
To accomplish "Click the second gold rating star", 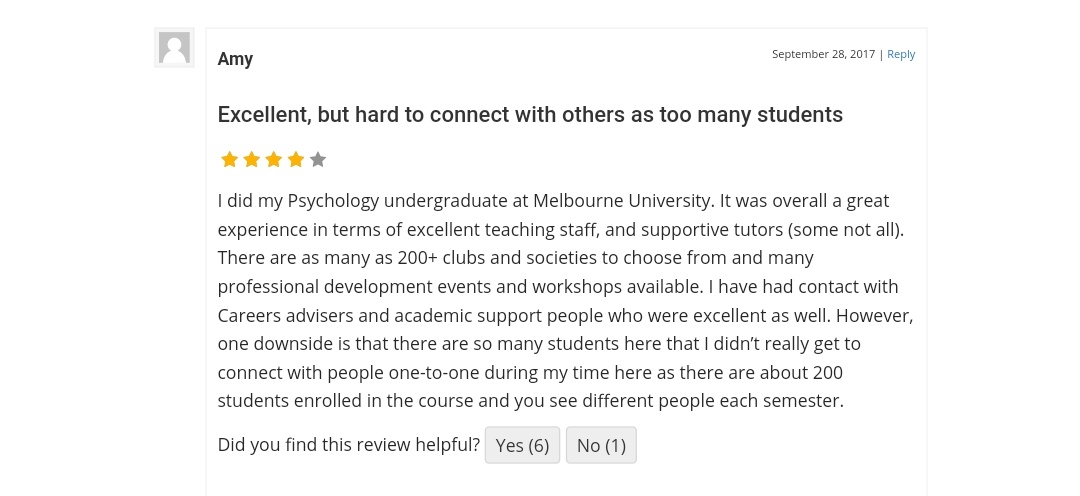I will pos(251,159).
